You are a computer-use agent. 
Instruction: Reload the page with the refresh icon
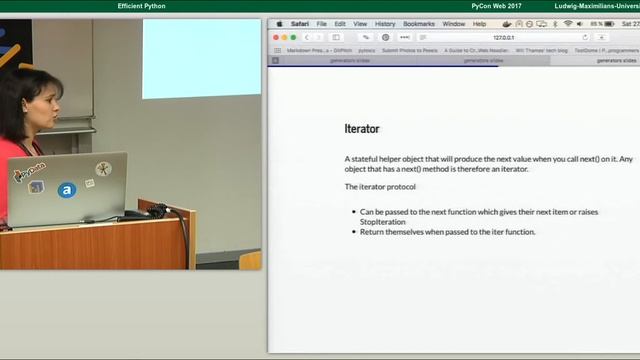click(585, 37)
